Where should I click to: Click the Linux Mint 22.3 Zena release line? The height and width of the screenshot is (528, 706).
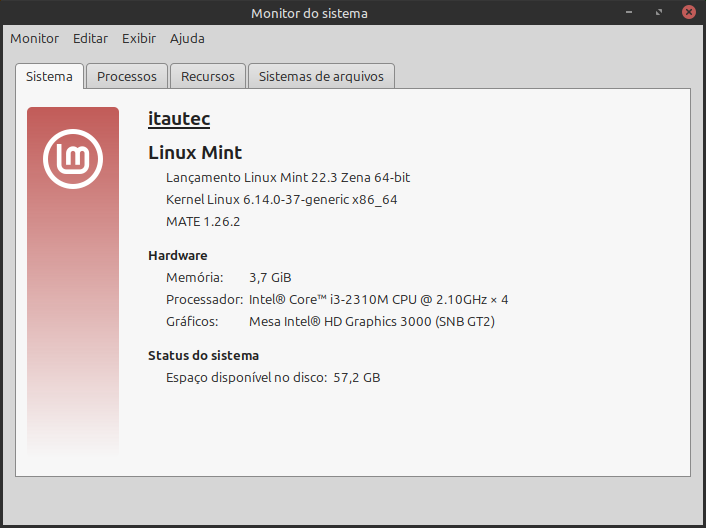click(x=288, y=177)
